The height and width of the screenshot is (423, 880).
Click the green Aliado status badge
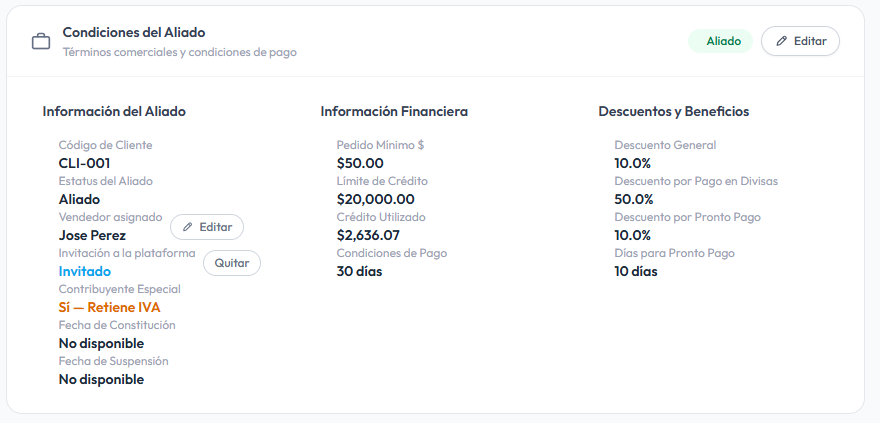(x=721, y=41)
